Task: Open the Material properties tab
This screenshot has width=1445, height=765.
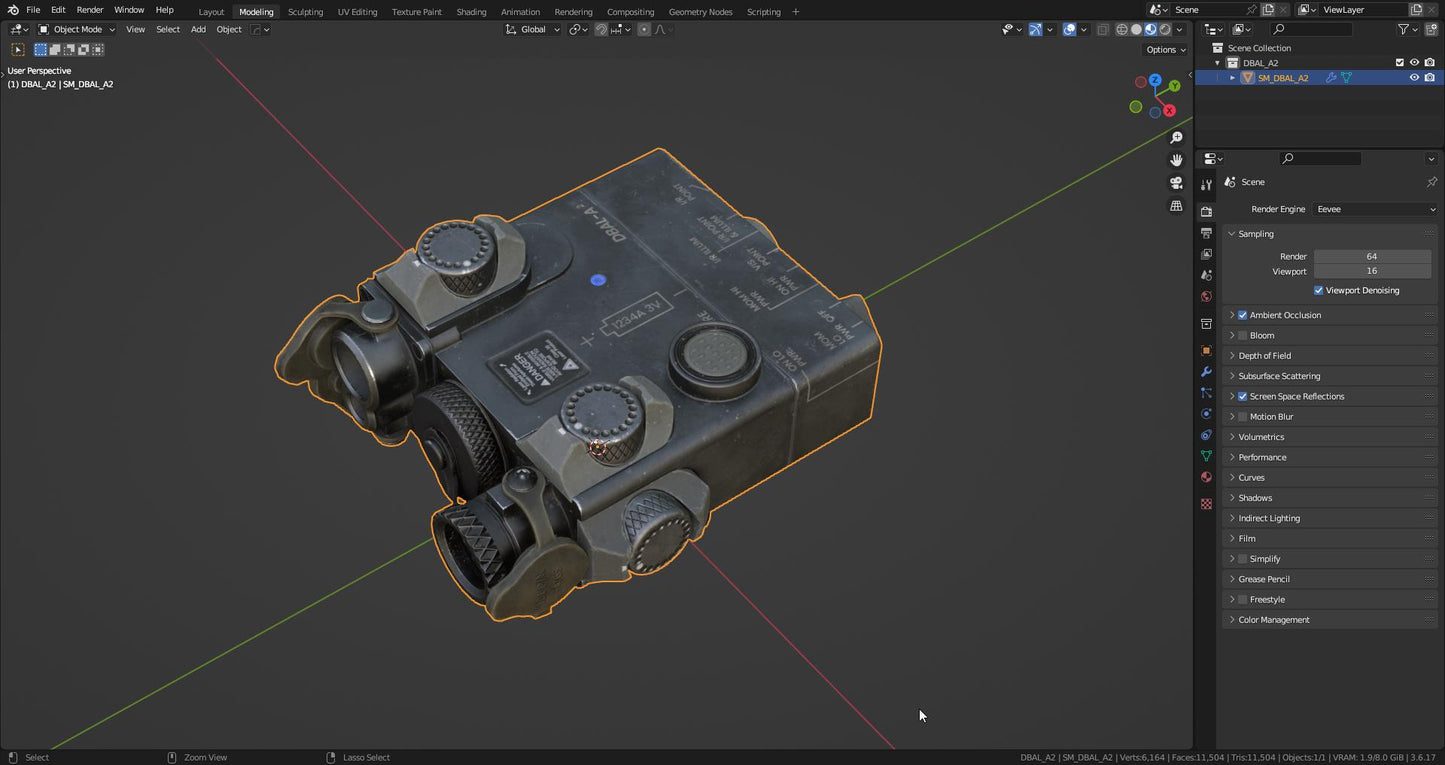Action: (1206, 477)
